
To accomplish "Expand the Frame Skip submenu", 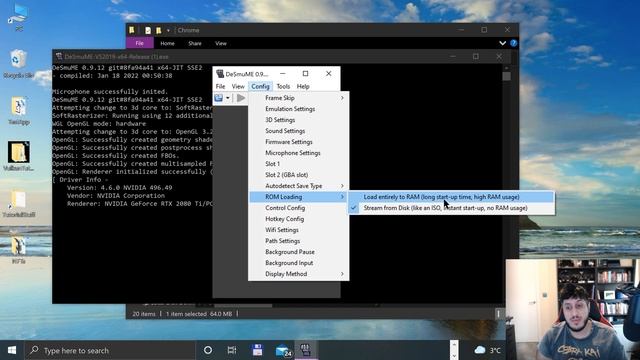I will pyautogui.click(x=298, y=98).
